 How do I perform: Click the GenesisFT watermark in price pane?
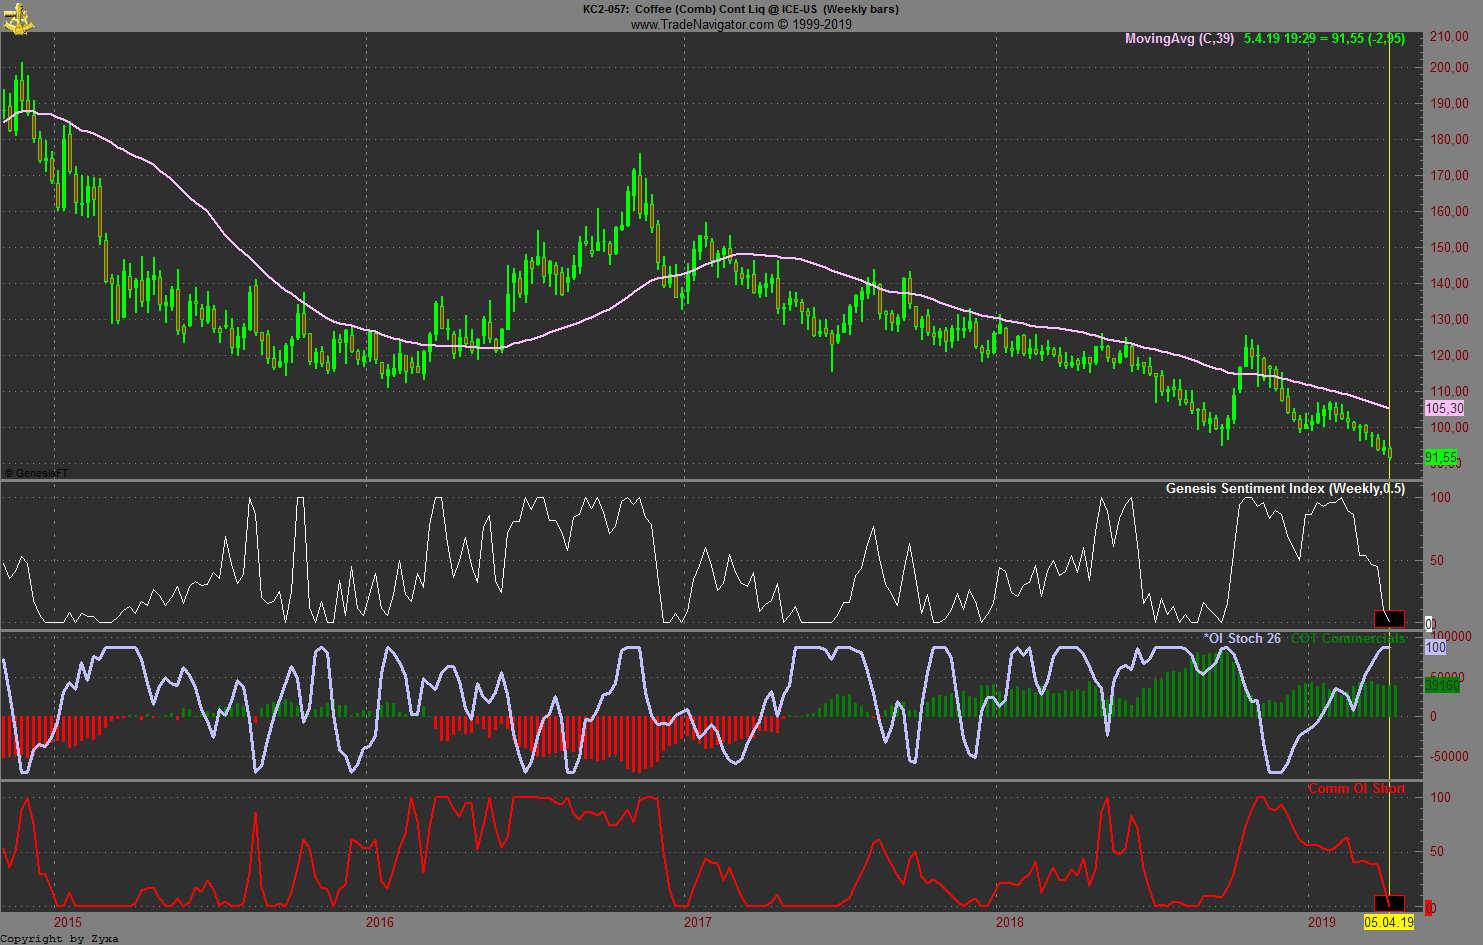[x=37, y=473]
